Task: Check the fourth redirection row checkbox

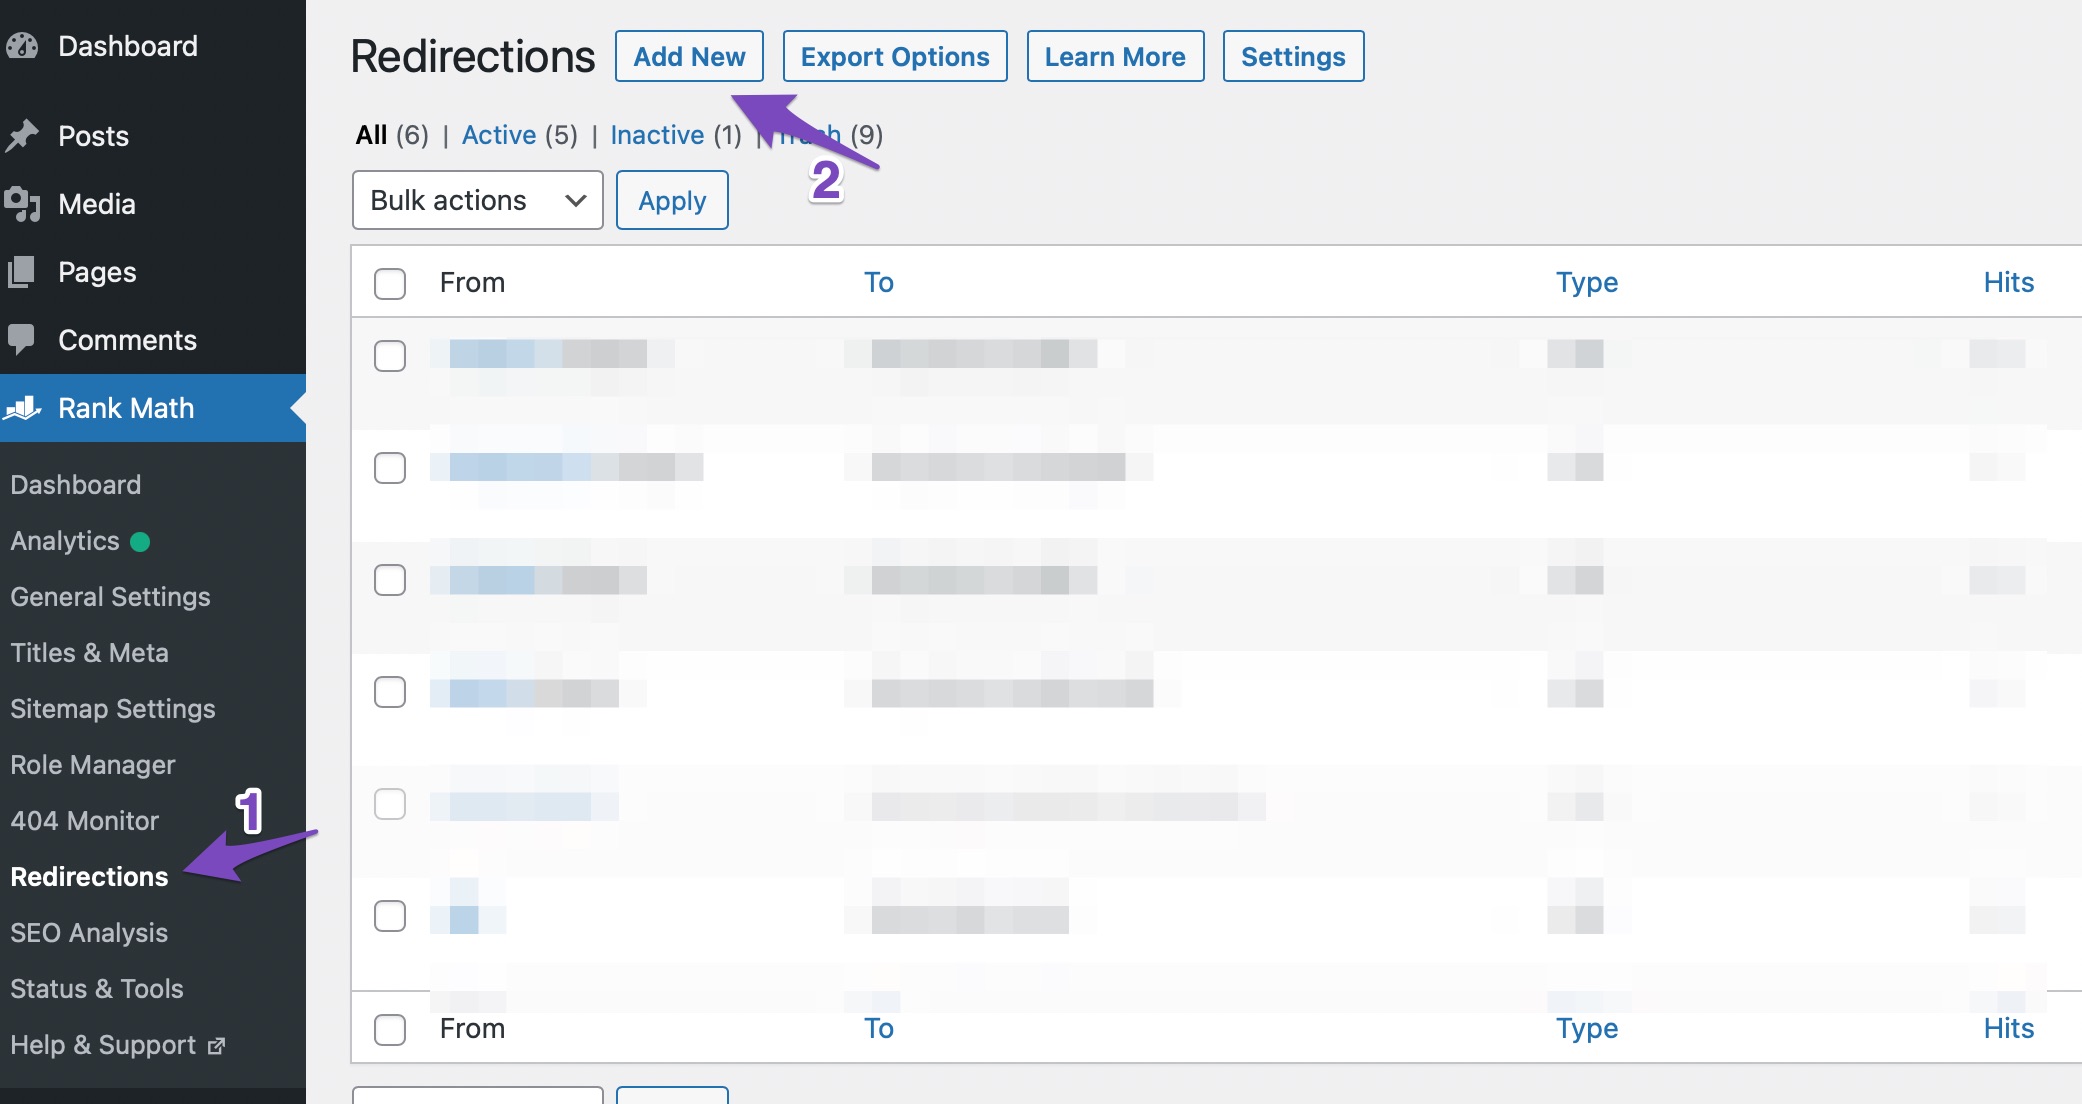Action: click(390, 692)
